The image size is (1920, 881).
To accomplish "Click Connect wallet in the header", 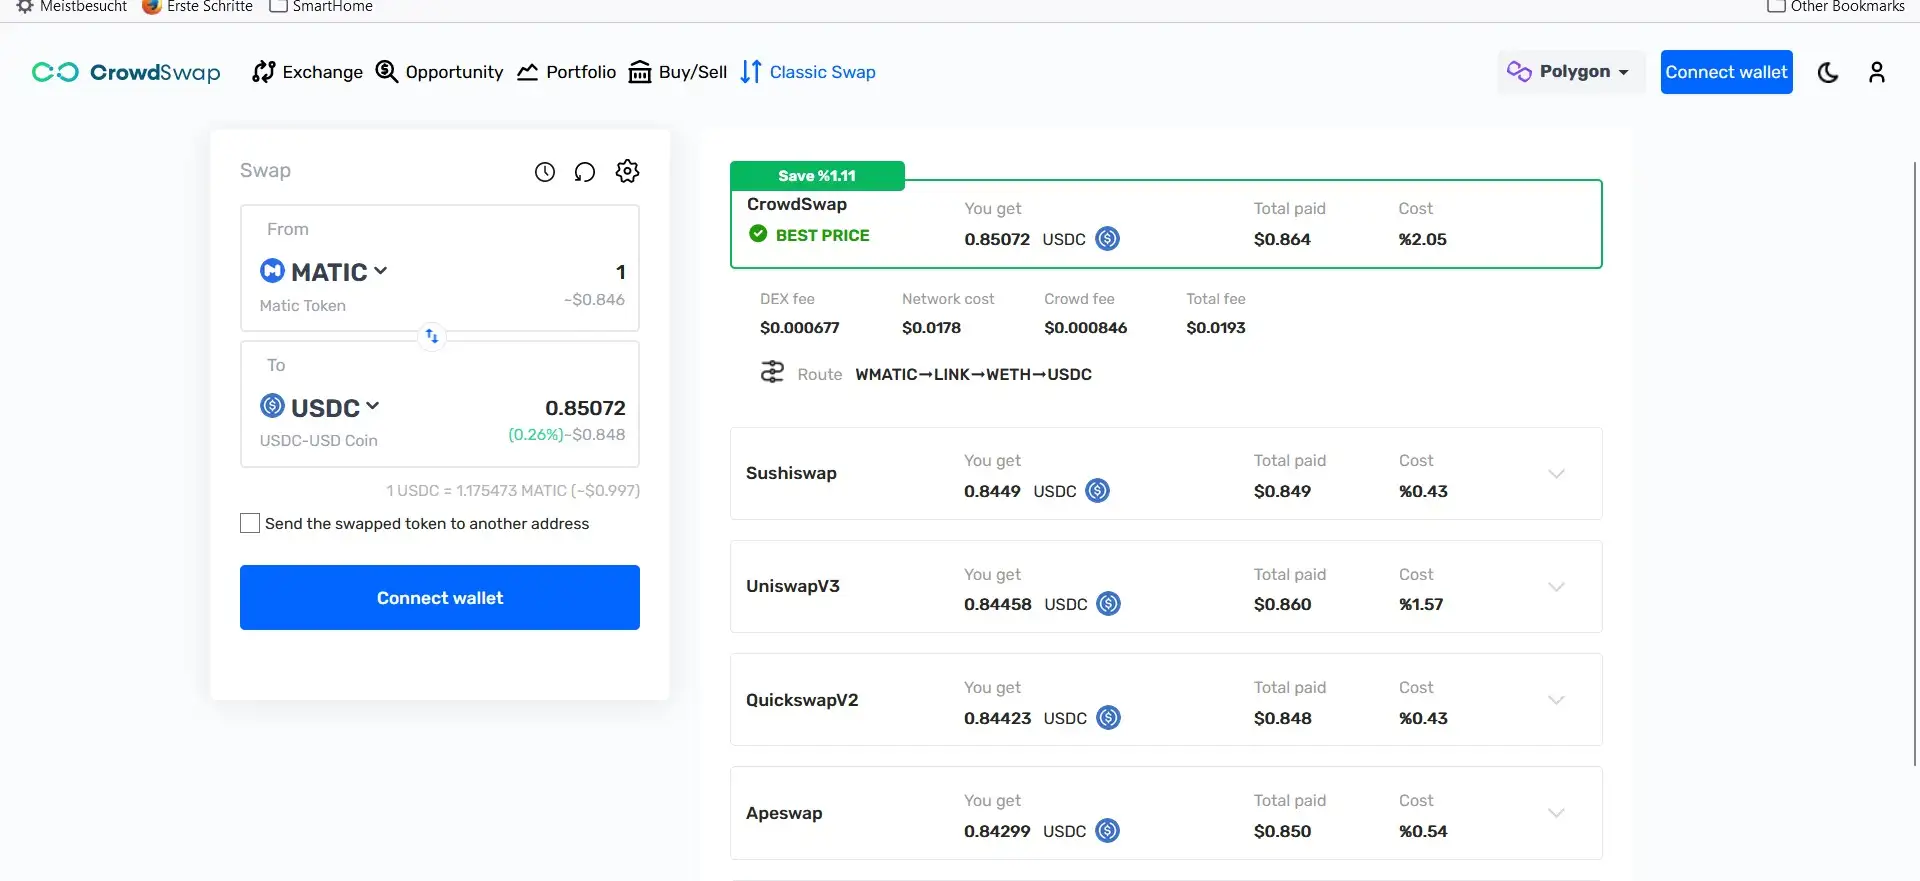I will 1726,72.
